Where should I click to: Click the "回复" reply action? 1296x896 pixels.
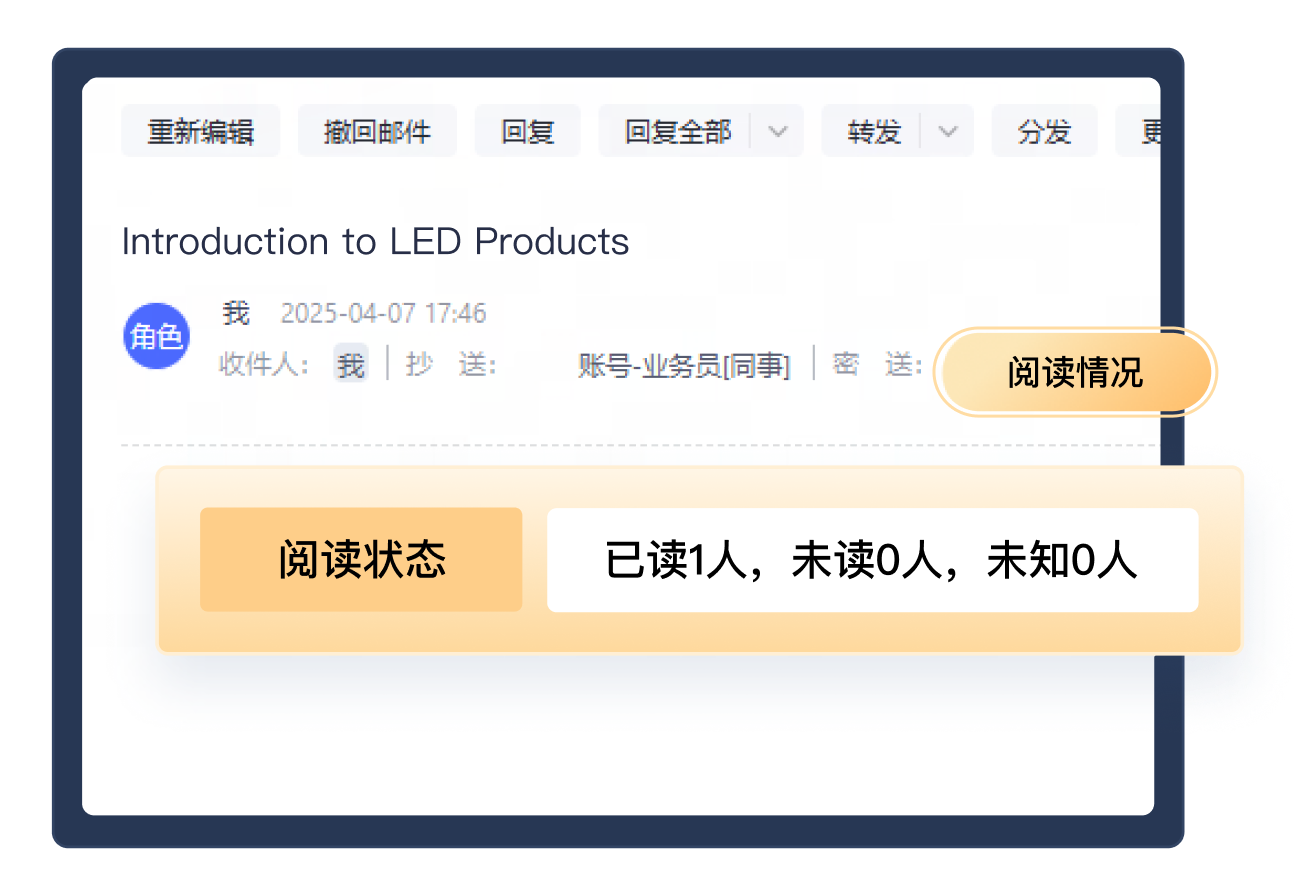click(x=527, y=131)
